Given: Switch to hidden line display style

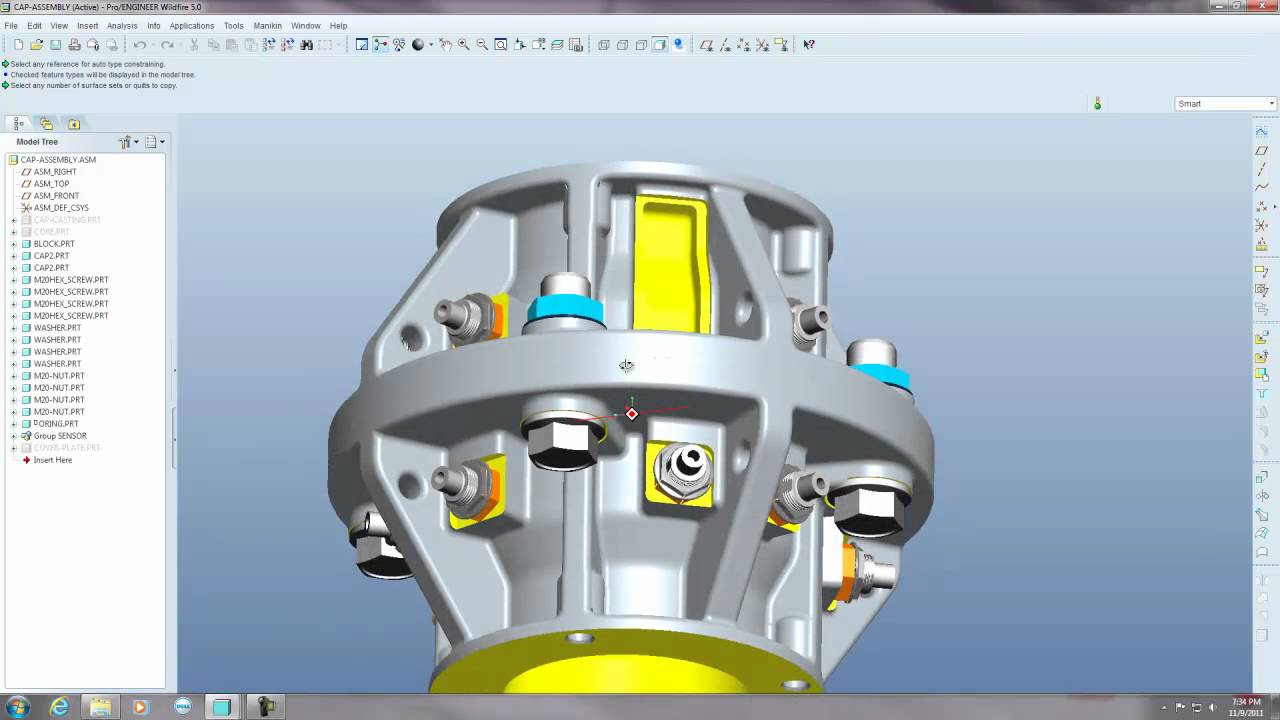Looking at the screenshot, I should click(622, 44).
